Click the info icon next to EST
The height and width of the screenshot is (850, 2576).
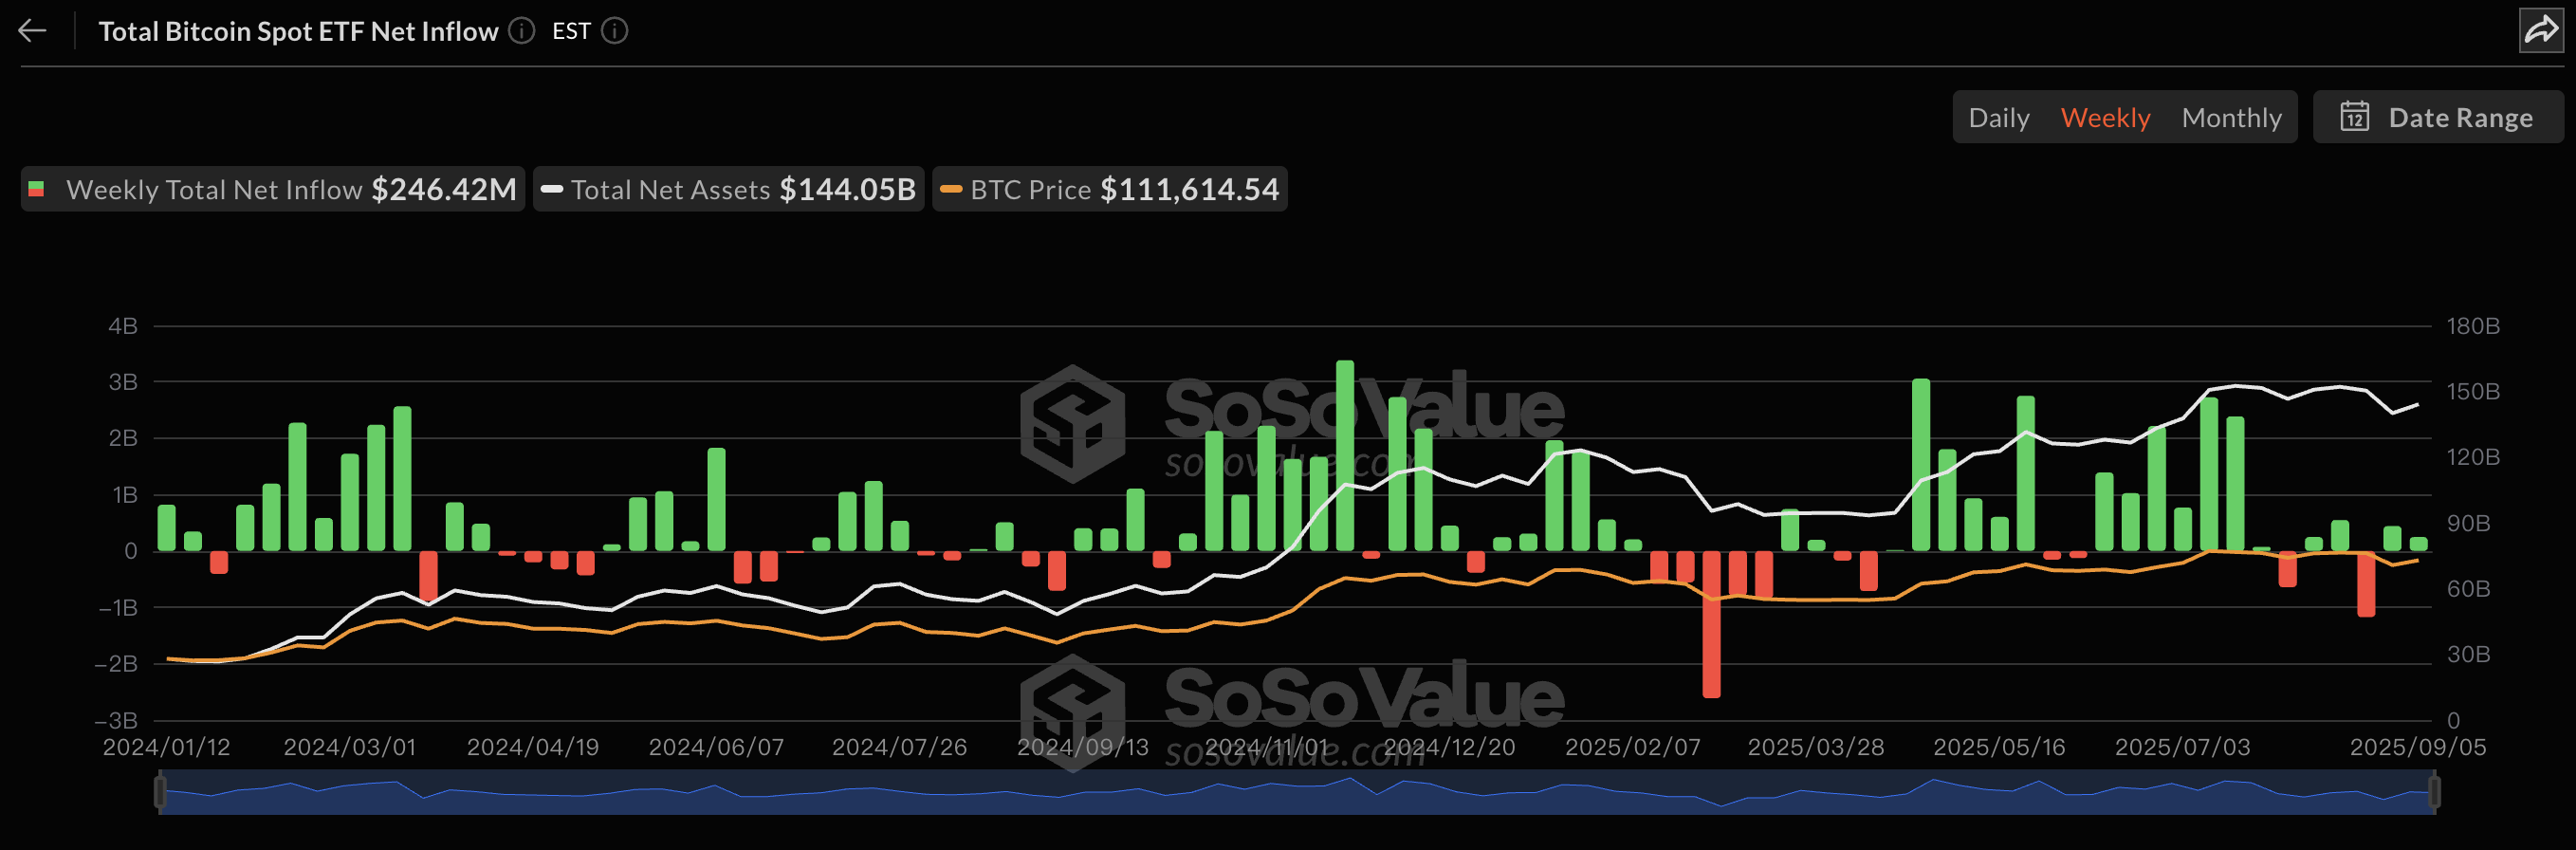point(615,31)
